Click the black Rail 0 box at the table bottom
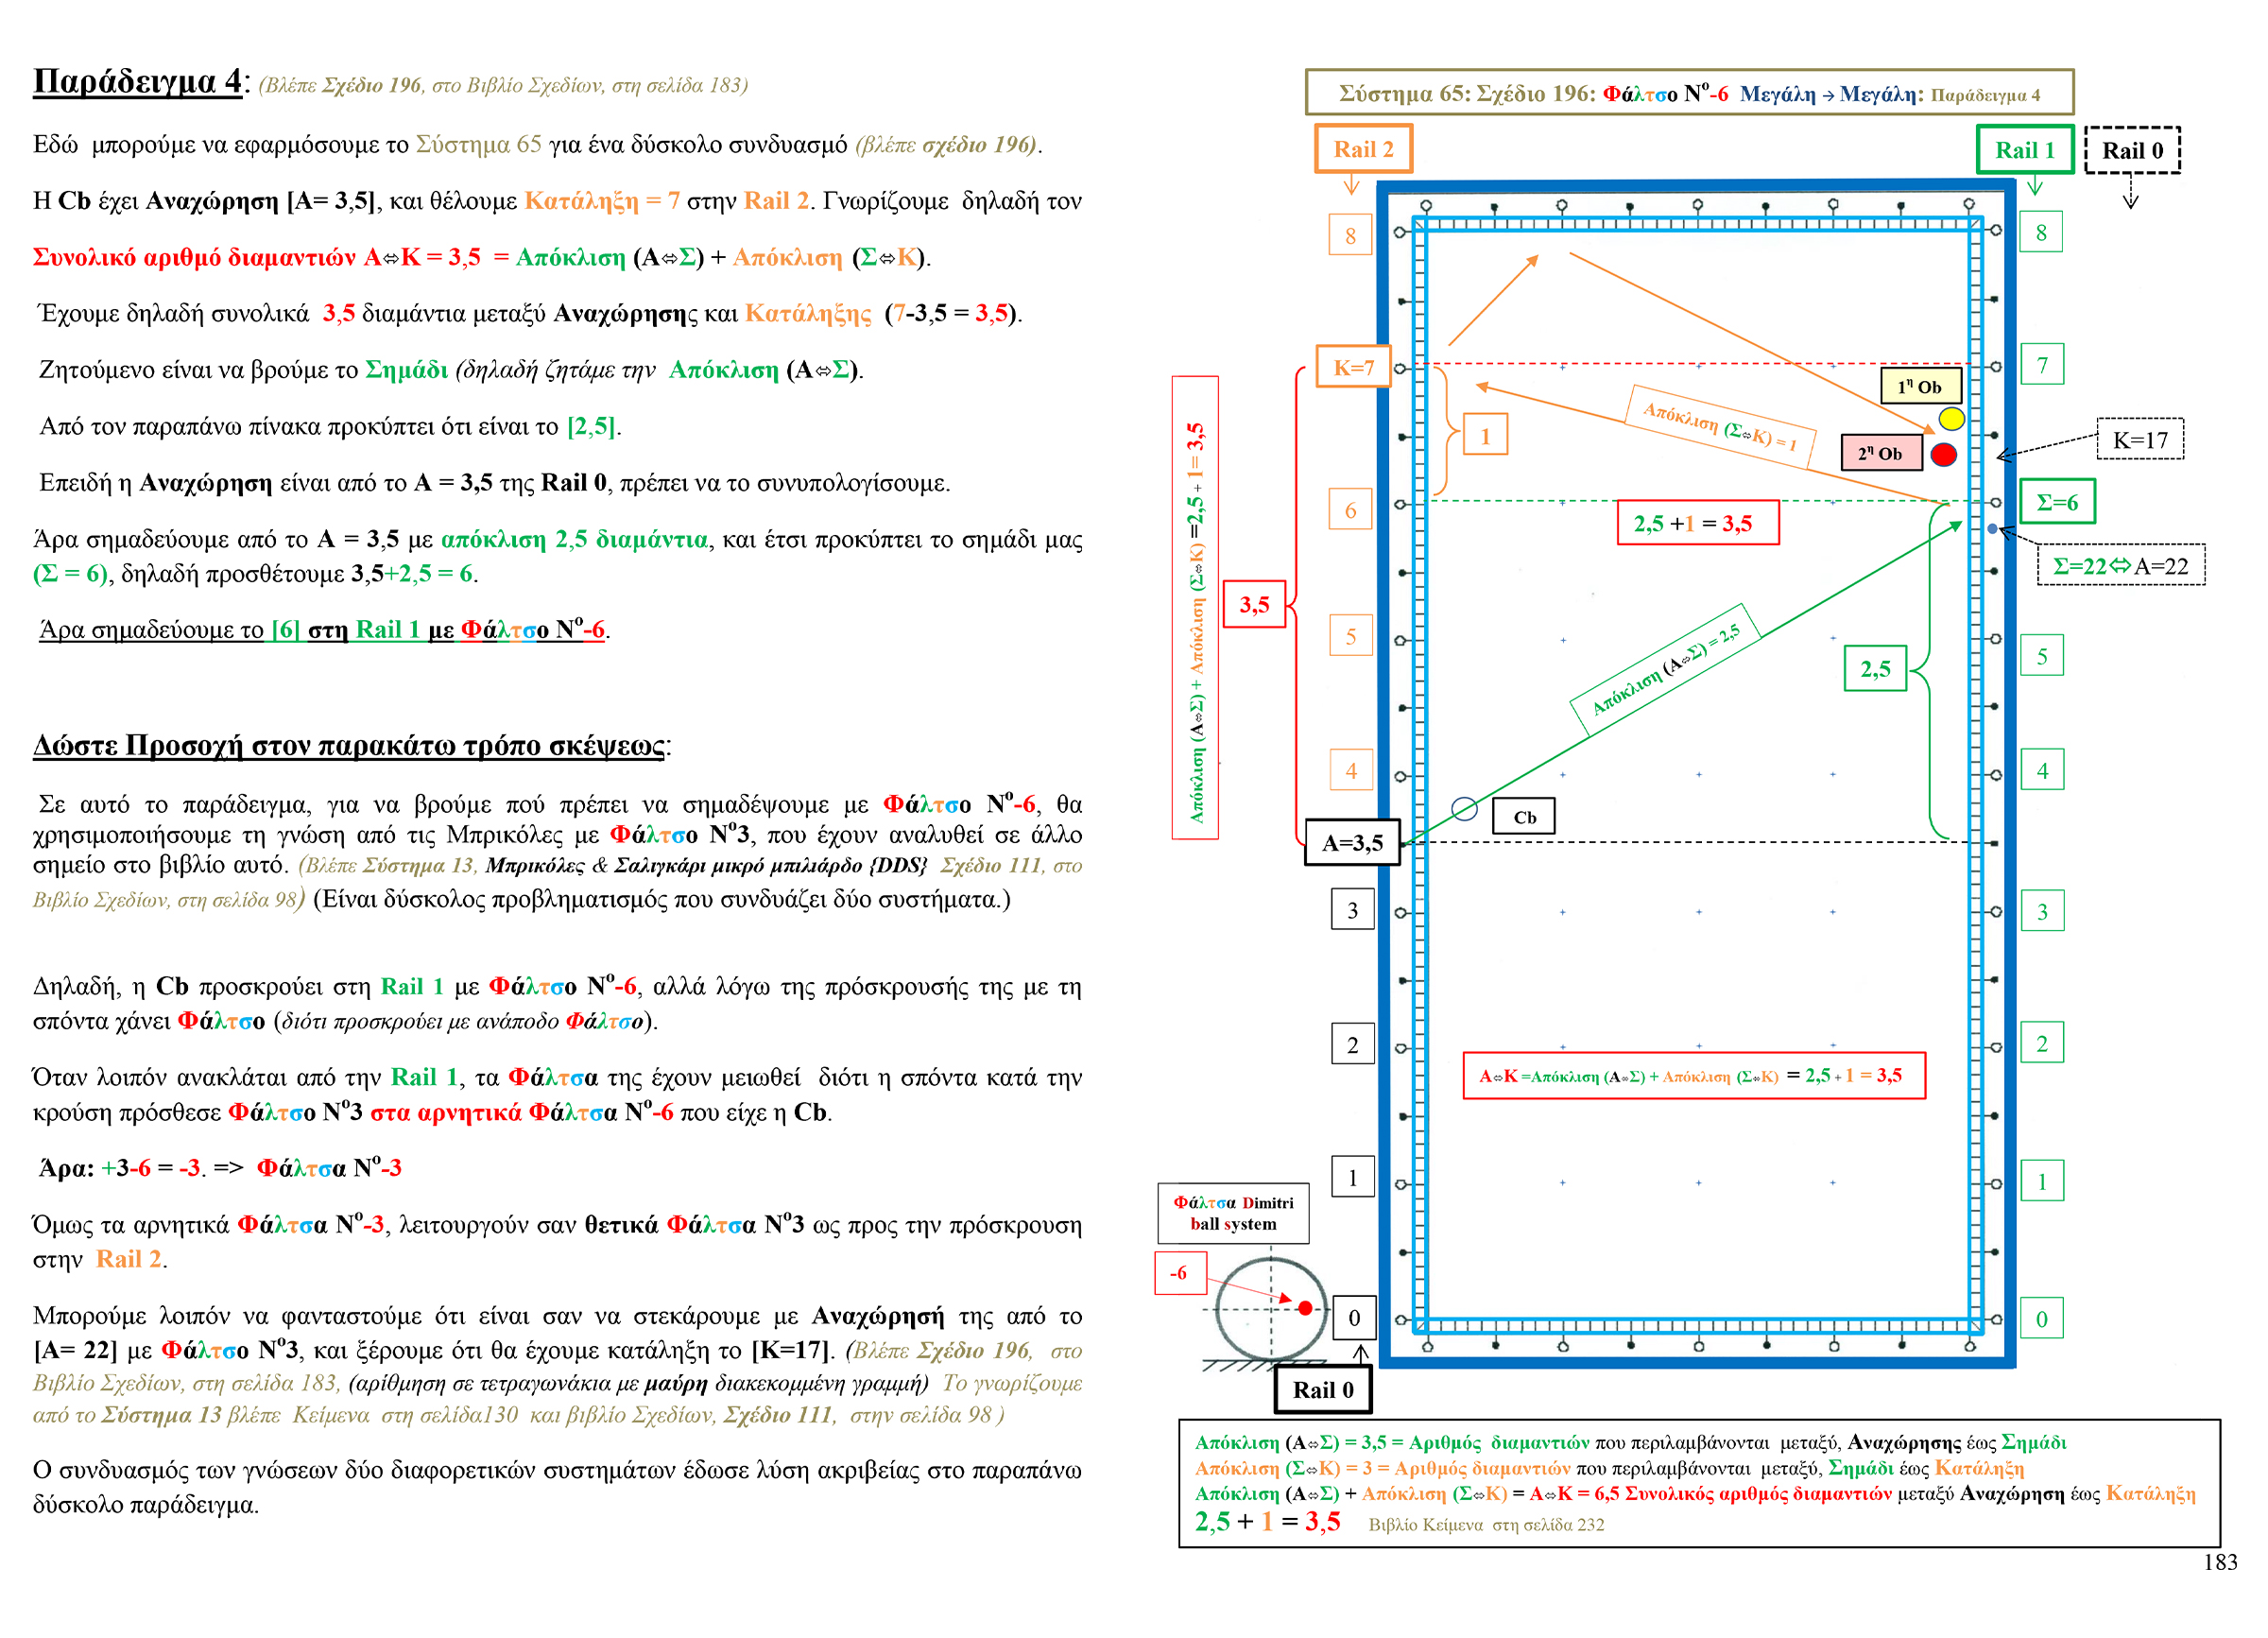2268x1638 pixels. (x=1322, y=1389)
